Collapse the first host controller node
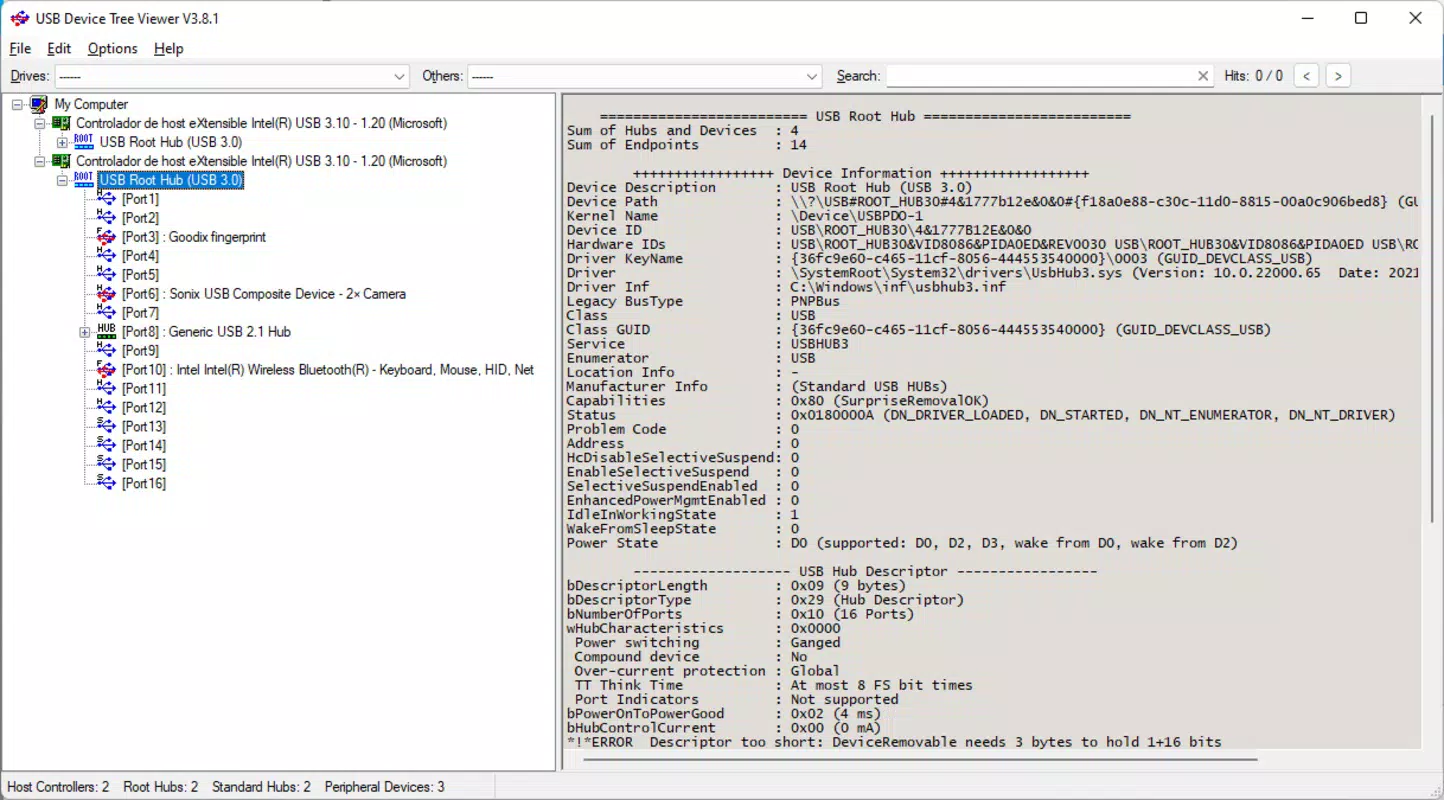Screen dimensions: 1444x800 pyautogui.click(x=40, y=123)
